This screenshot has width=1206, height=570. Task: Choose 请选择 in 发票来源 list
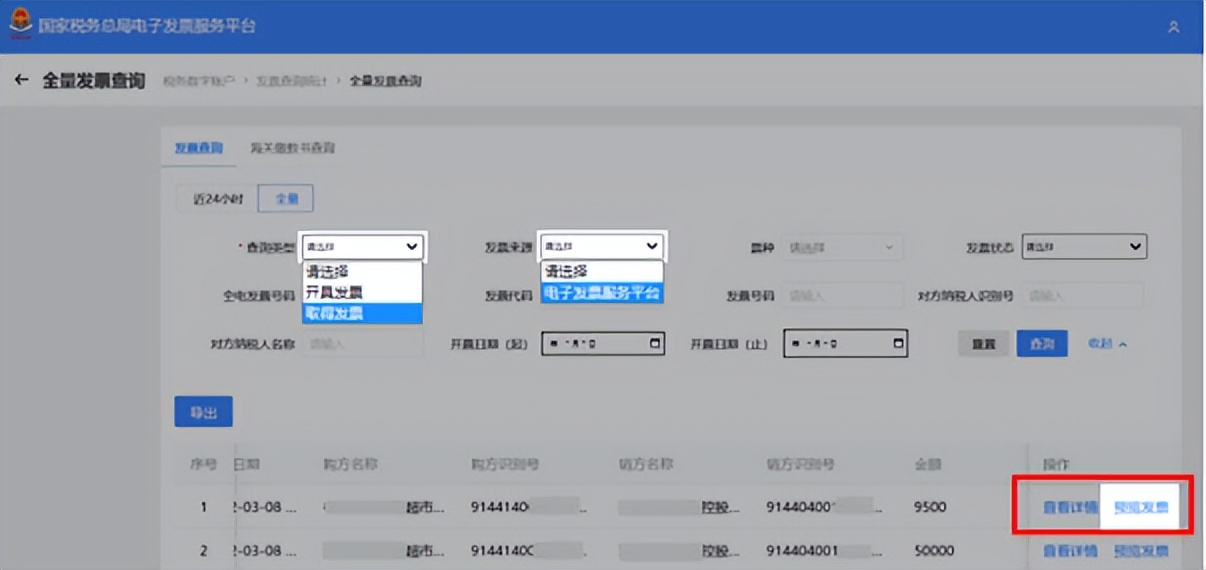coord(602,271)
